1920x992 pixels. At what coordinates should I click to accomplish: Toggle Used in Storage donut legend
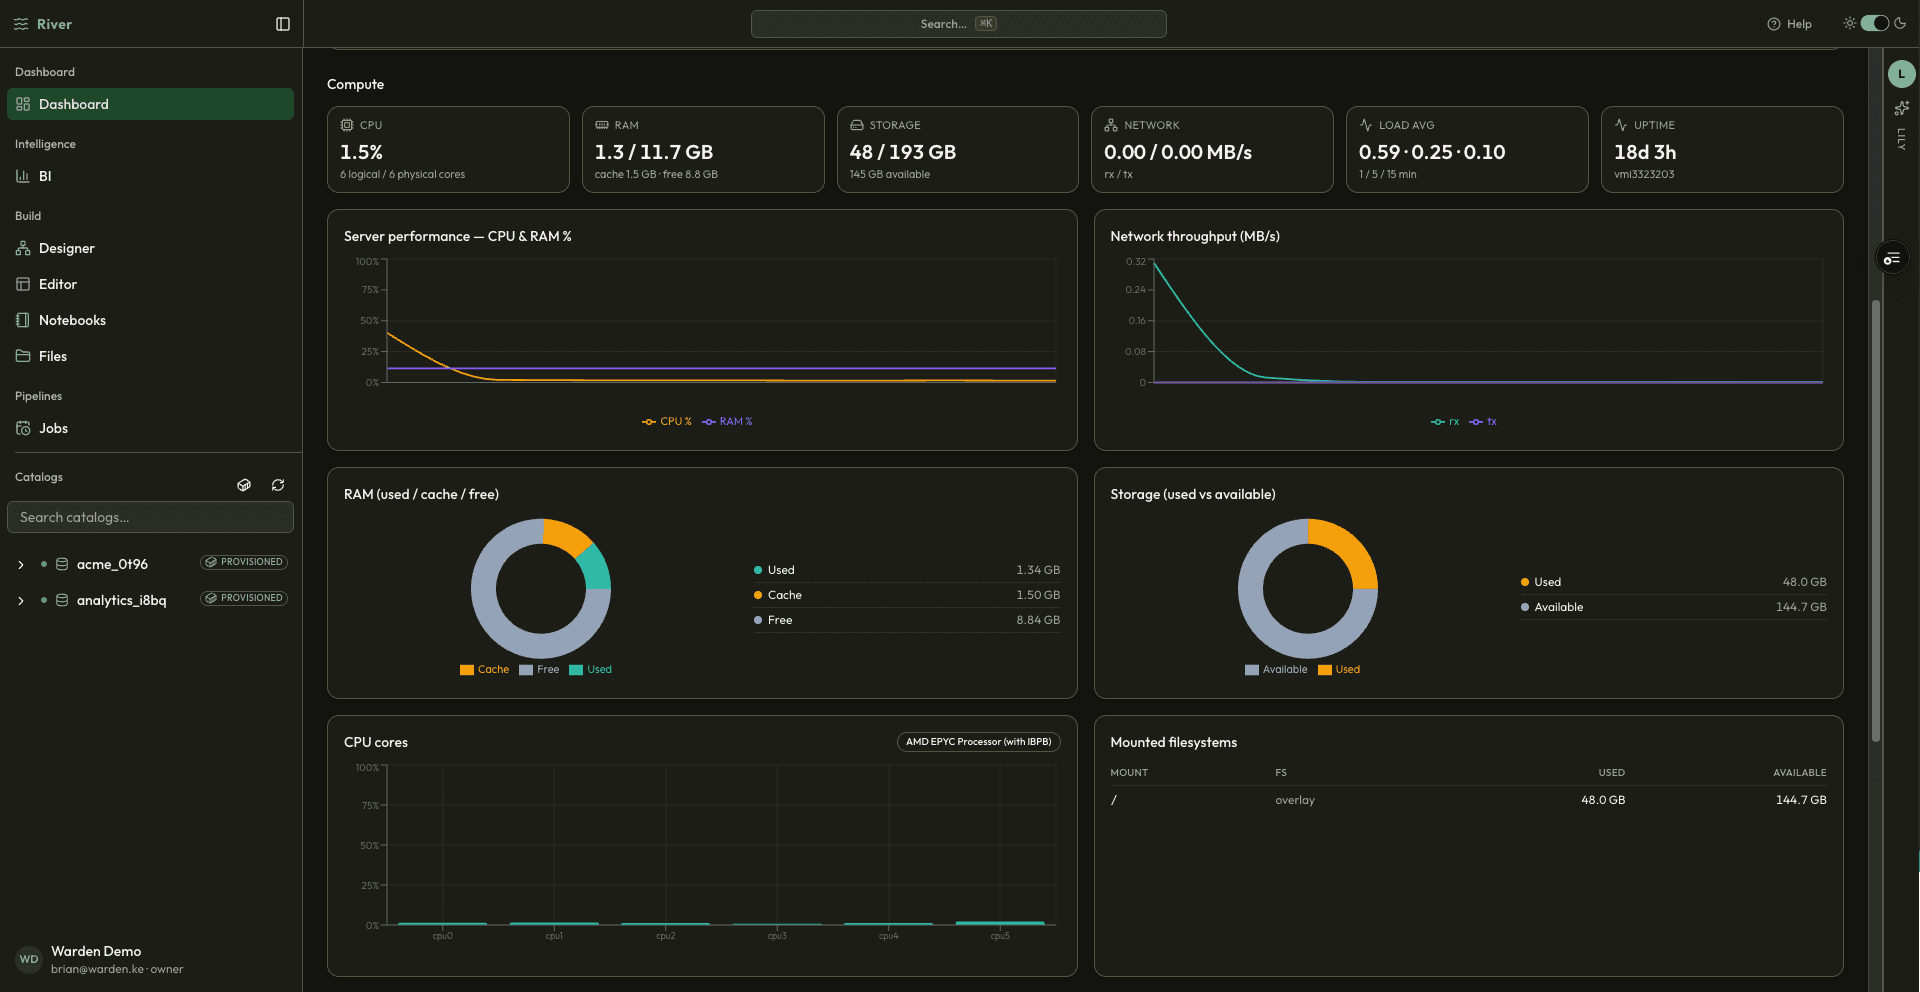(1339, 670)
